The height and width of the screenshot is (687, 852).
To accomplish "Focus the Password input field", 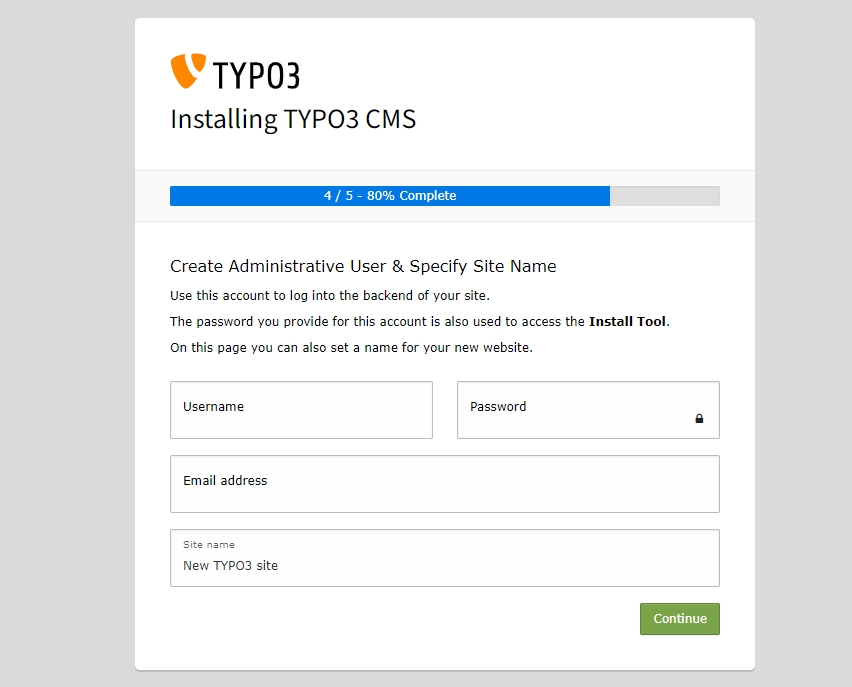I will click(575, 410).
